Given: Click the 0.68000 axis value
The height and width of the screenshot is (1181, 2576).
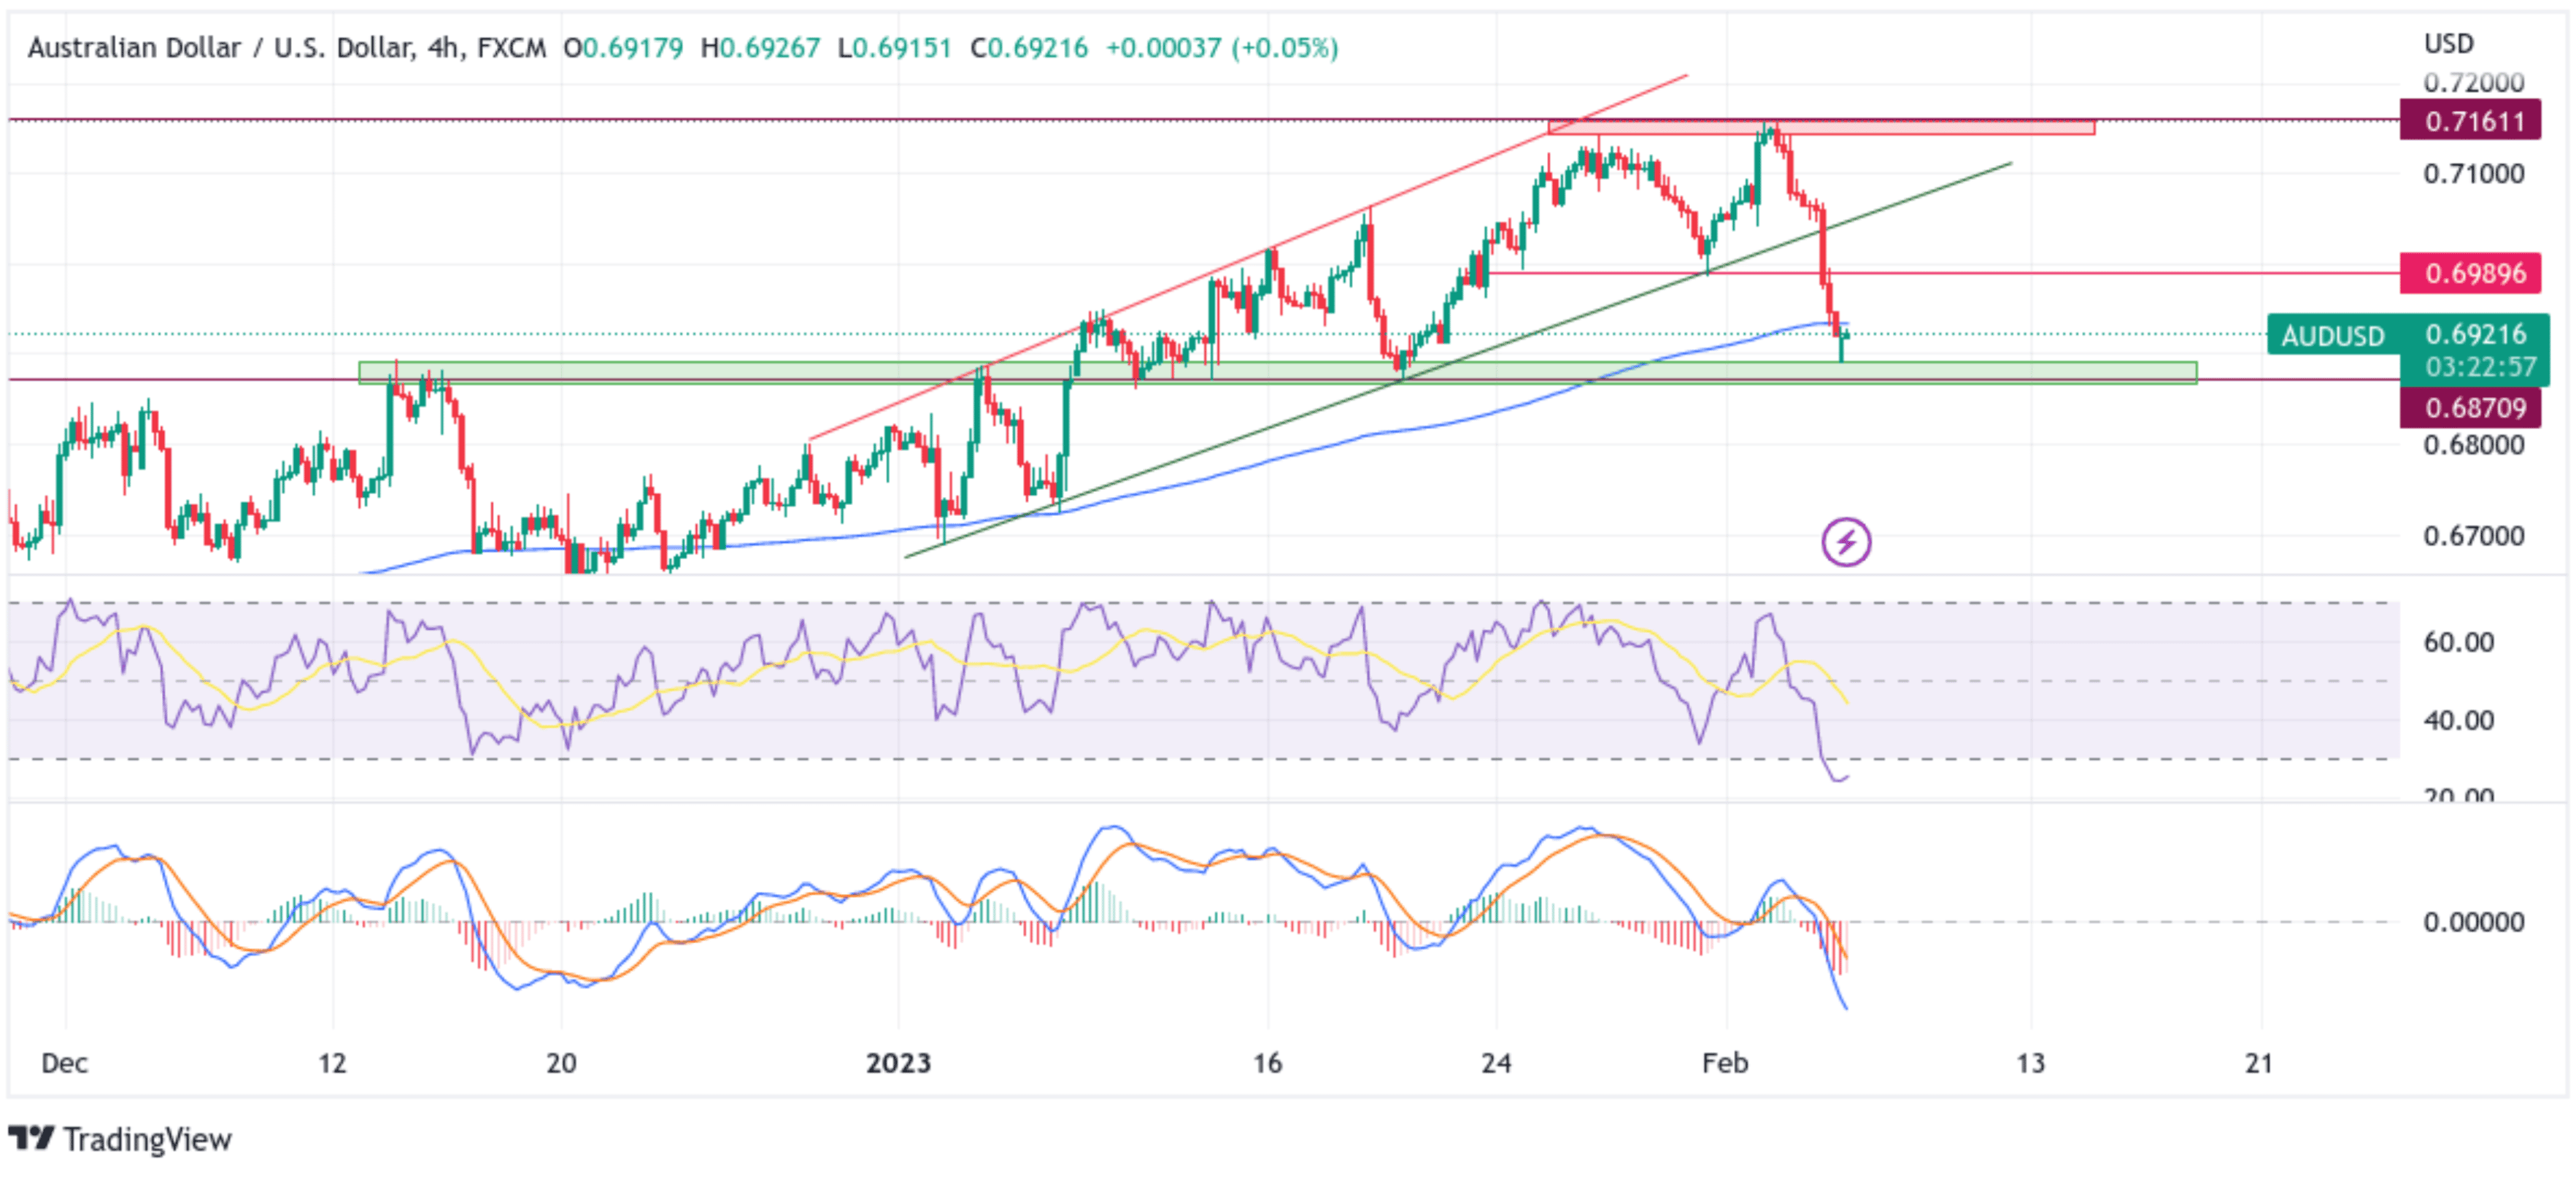Looking at the screenshot, I should (2474, 444).
